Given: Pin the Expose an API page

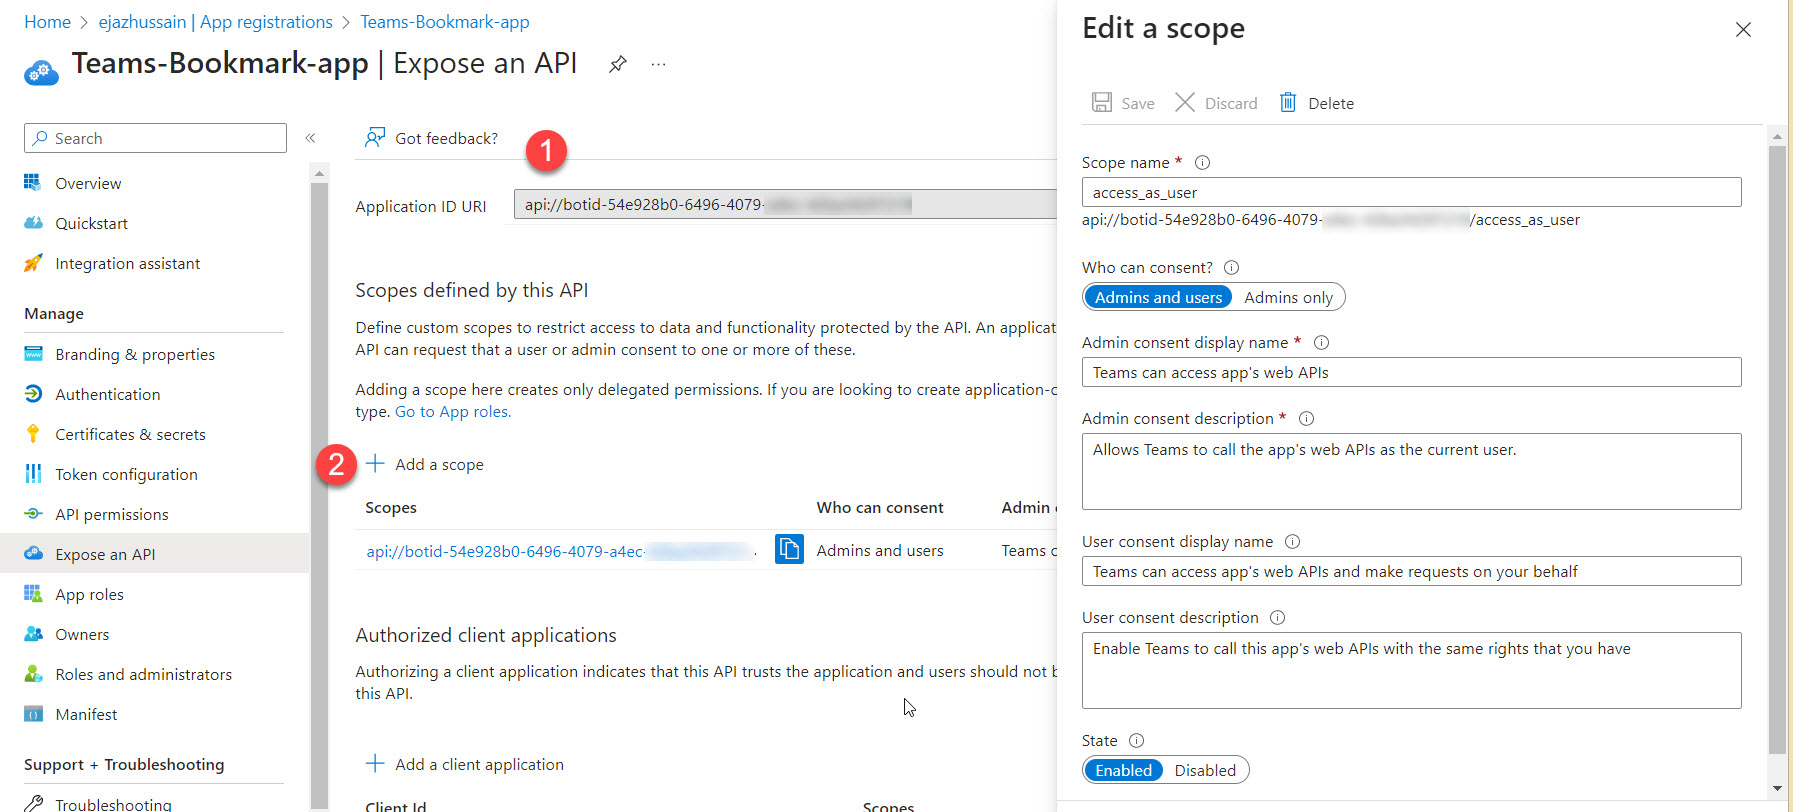Looking at the screenshot, I should (618, 64).
